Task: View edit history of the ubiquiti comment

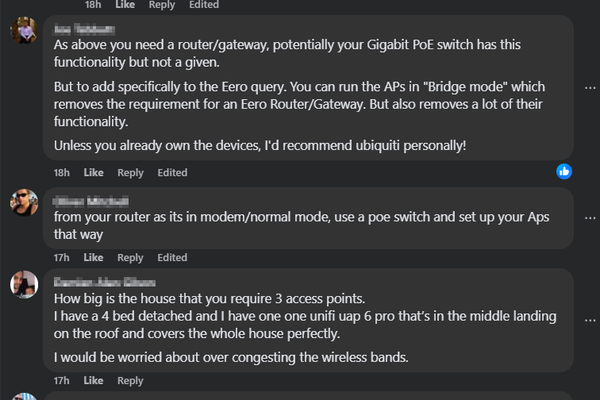Action: pos(172,173)
